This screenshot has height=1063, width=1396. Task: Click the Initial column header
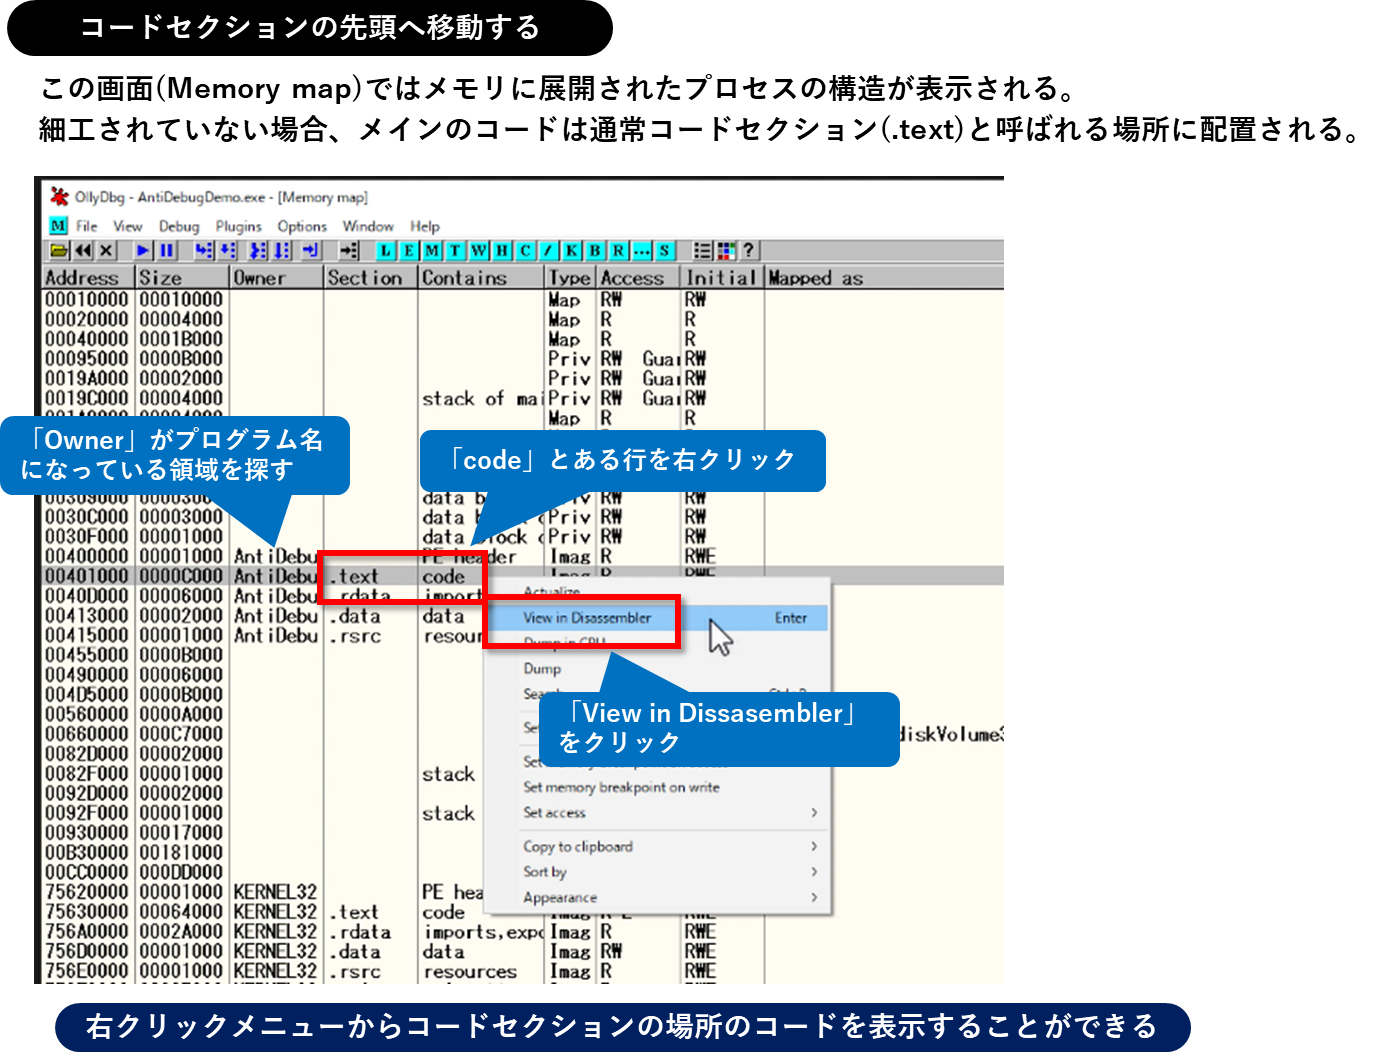pyautogui.click(x=723, y=278)
